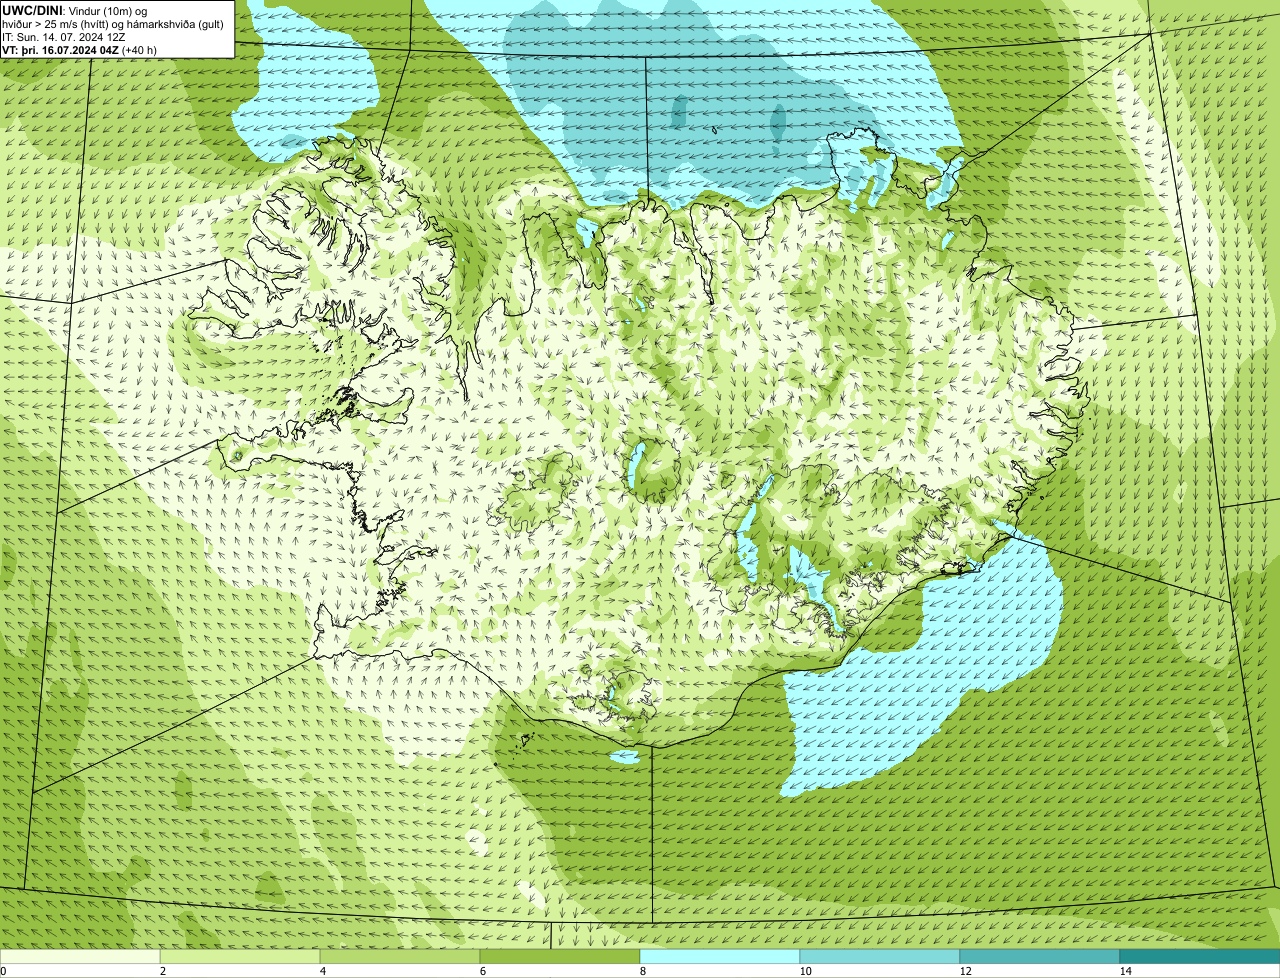Viewport: 1280px width, 978px height.
Task: Click the "UWC/DINI" title text
Action: click(33, 10)
